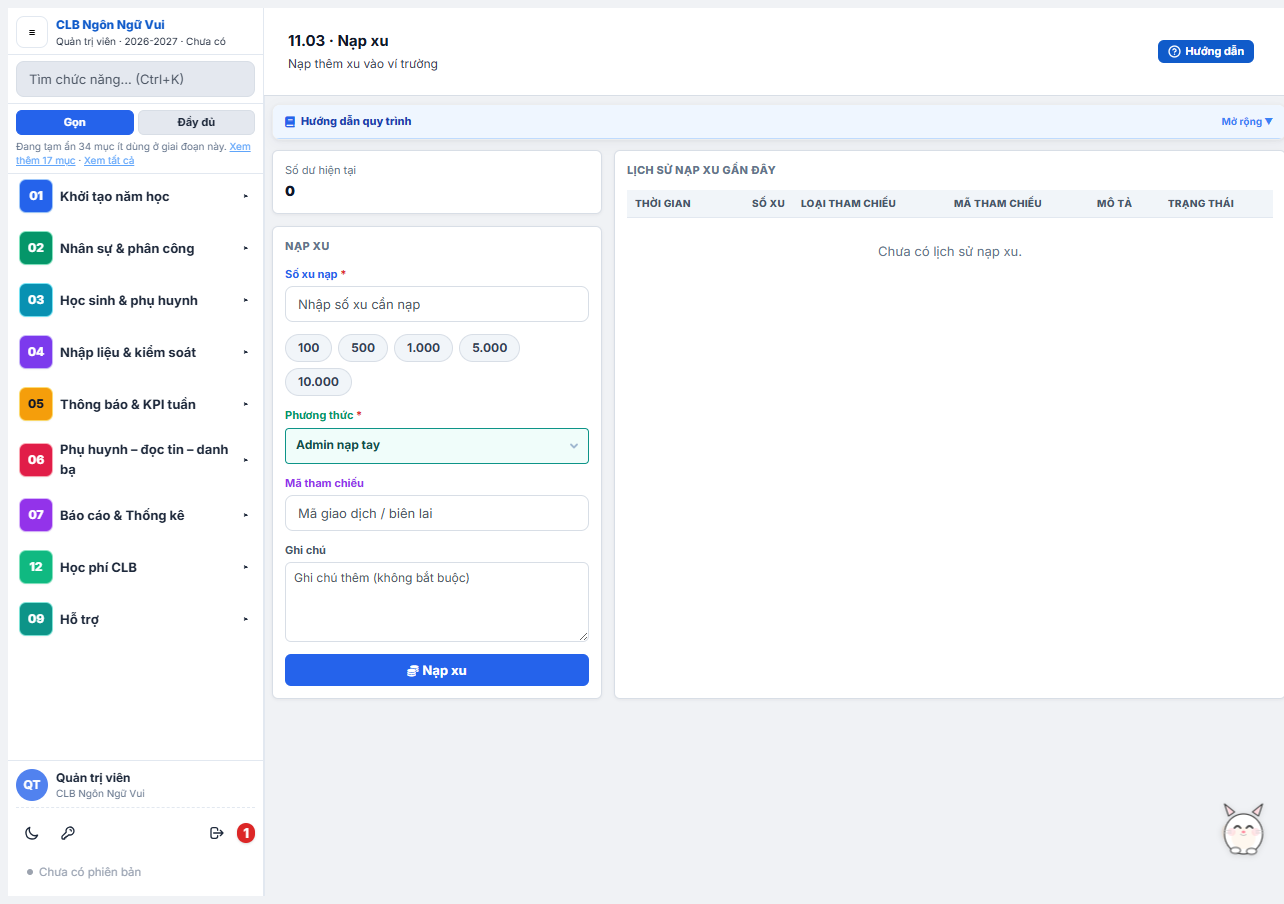Expand the Hỗ trợ section arrow
Image resolution: width=1284 pixels, height=904 pixels.
[246, 619]
